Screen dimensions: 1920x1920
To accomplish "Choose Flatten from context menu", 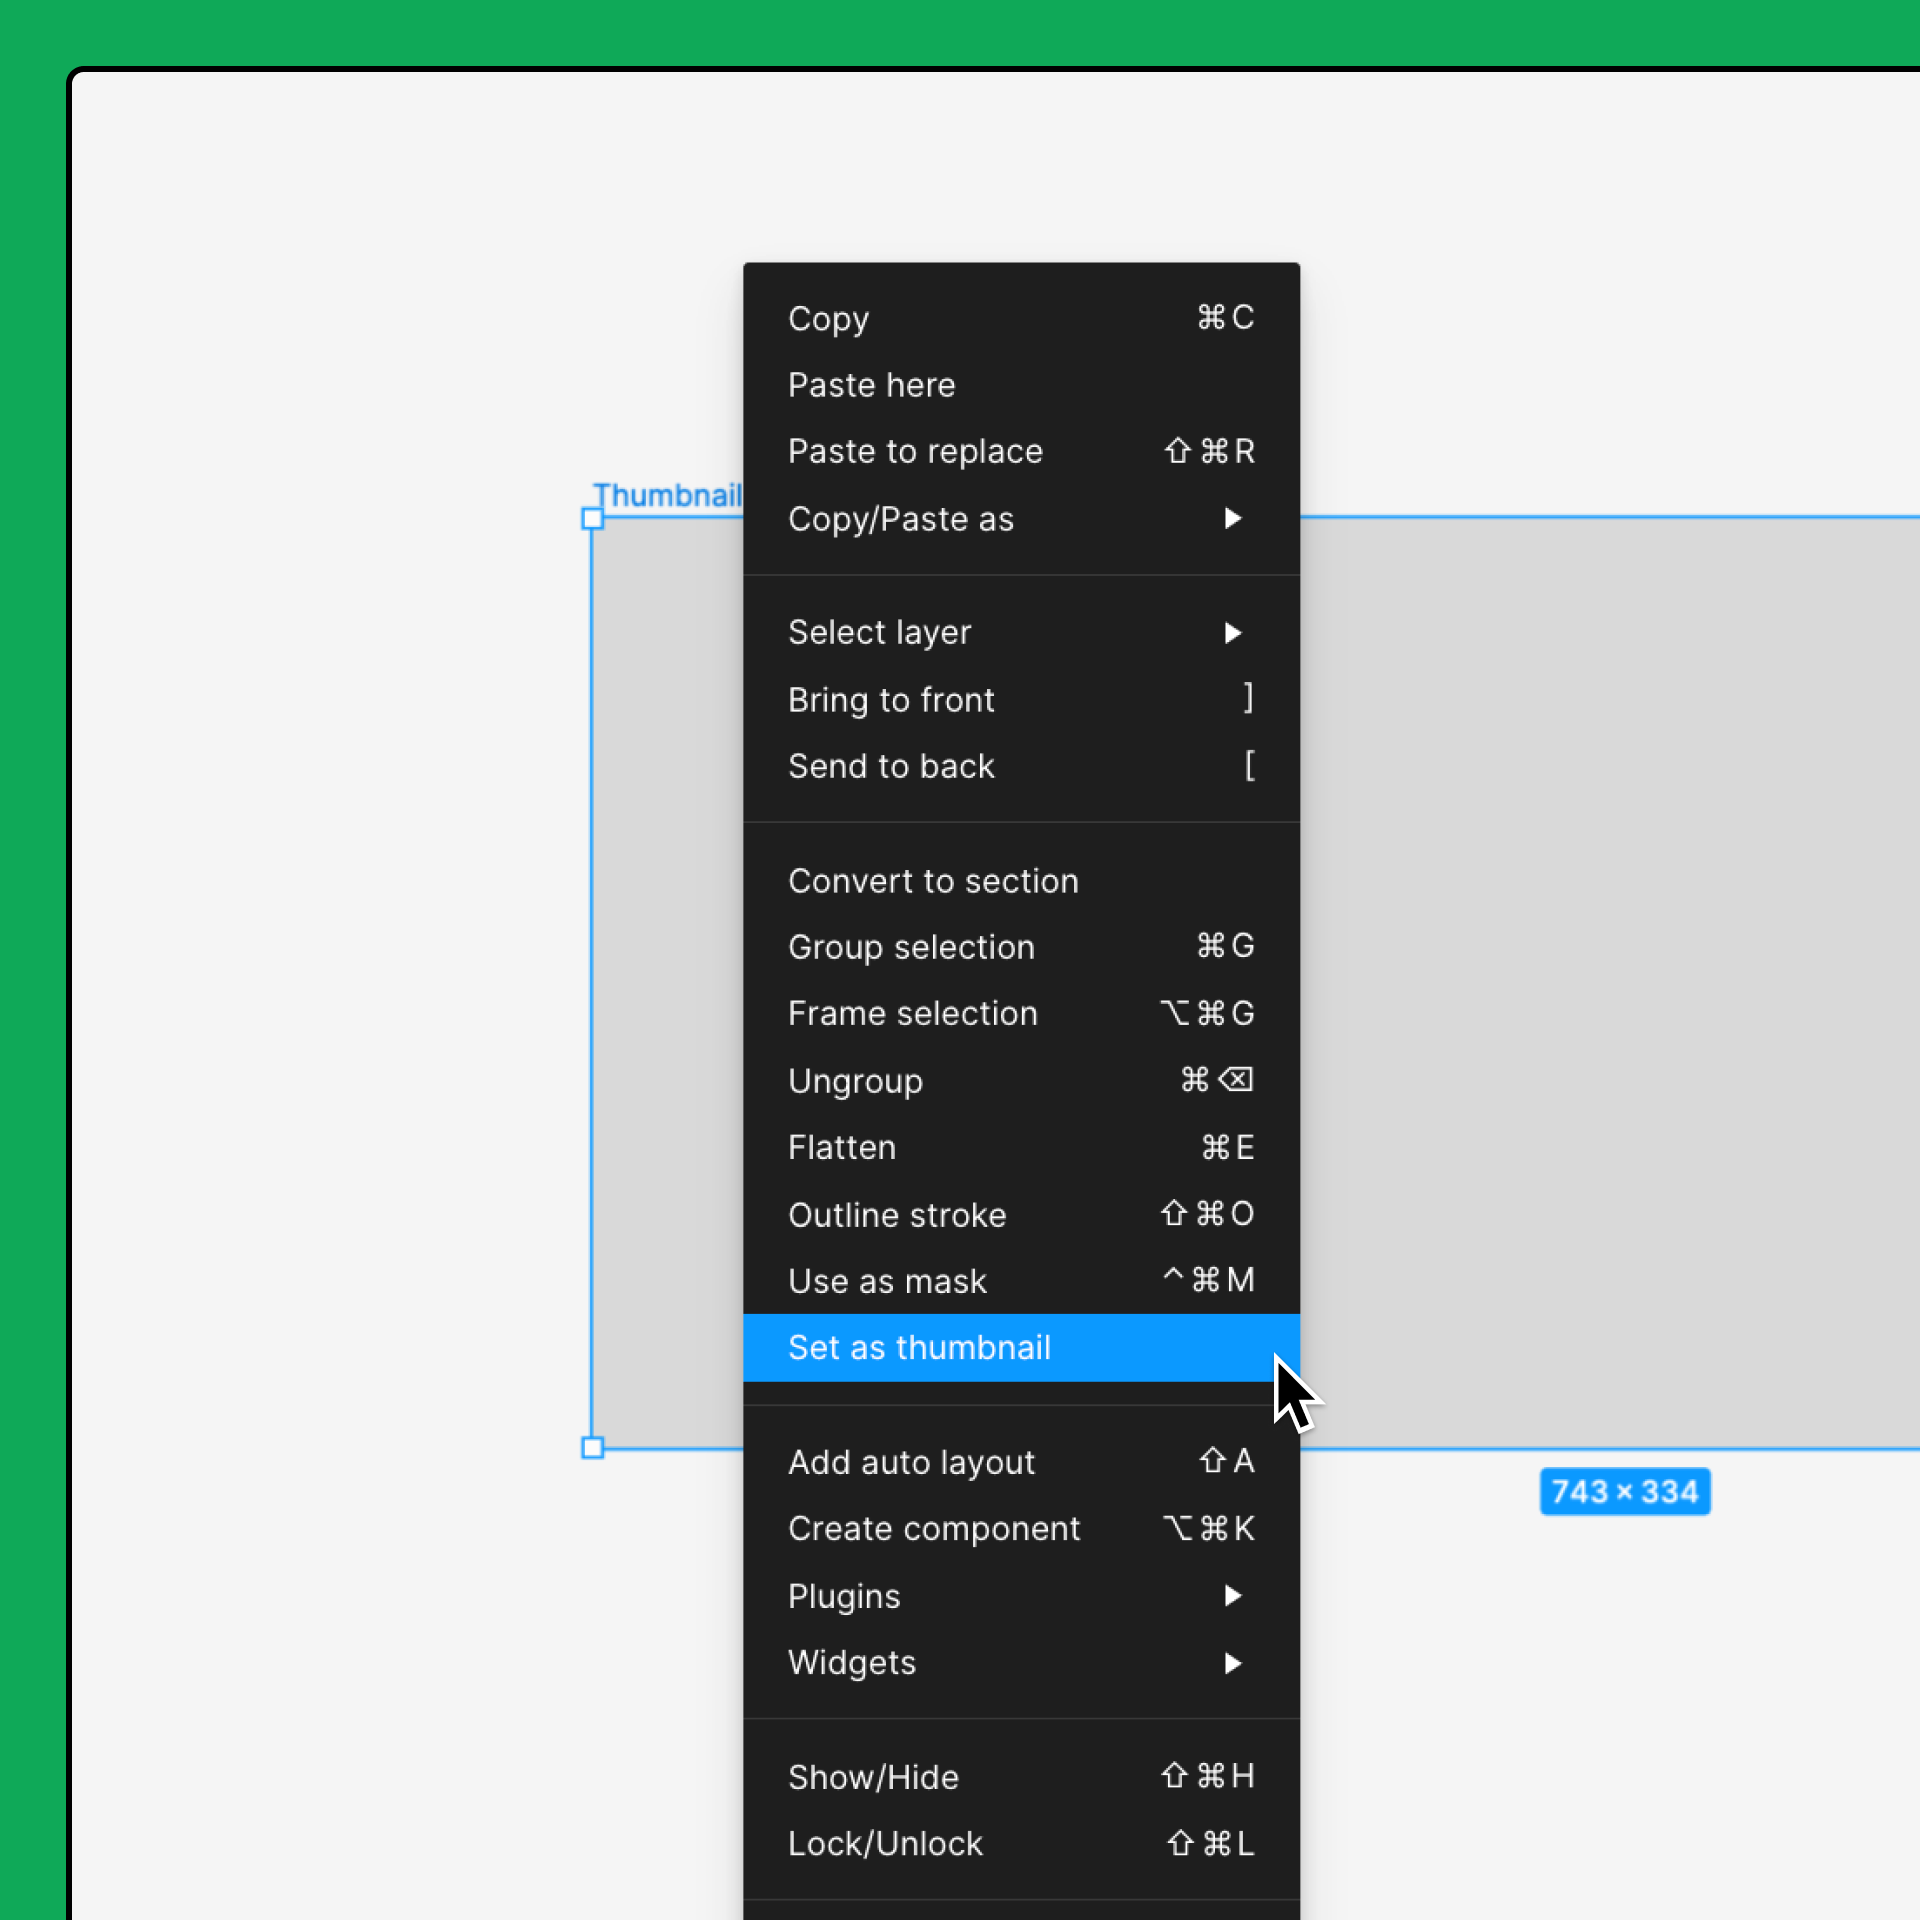I will point(841,1147).
